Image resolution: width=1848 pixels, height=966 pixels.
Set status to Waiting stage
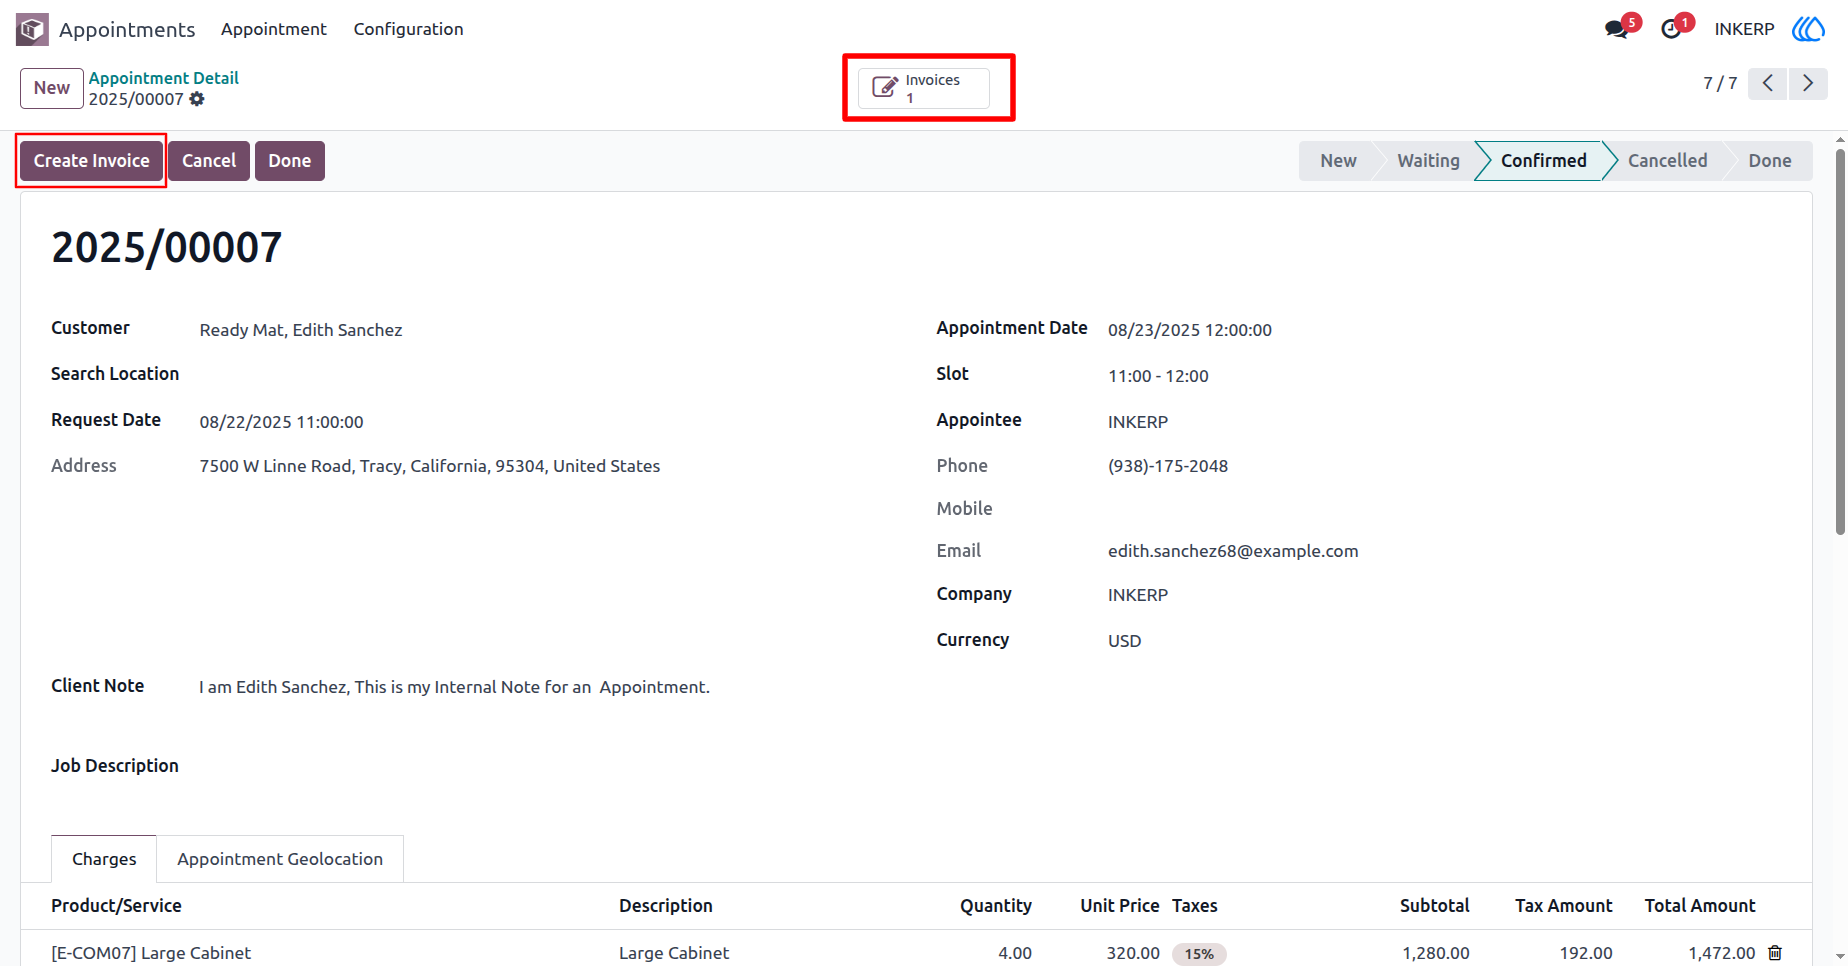tap(1428, 161)
